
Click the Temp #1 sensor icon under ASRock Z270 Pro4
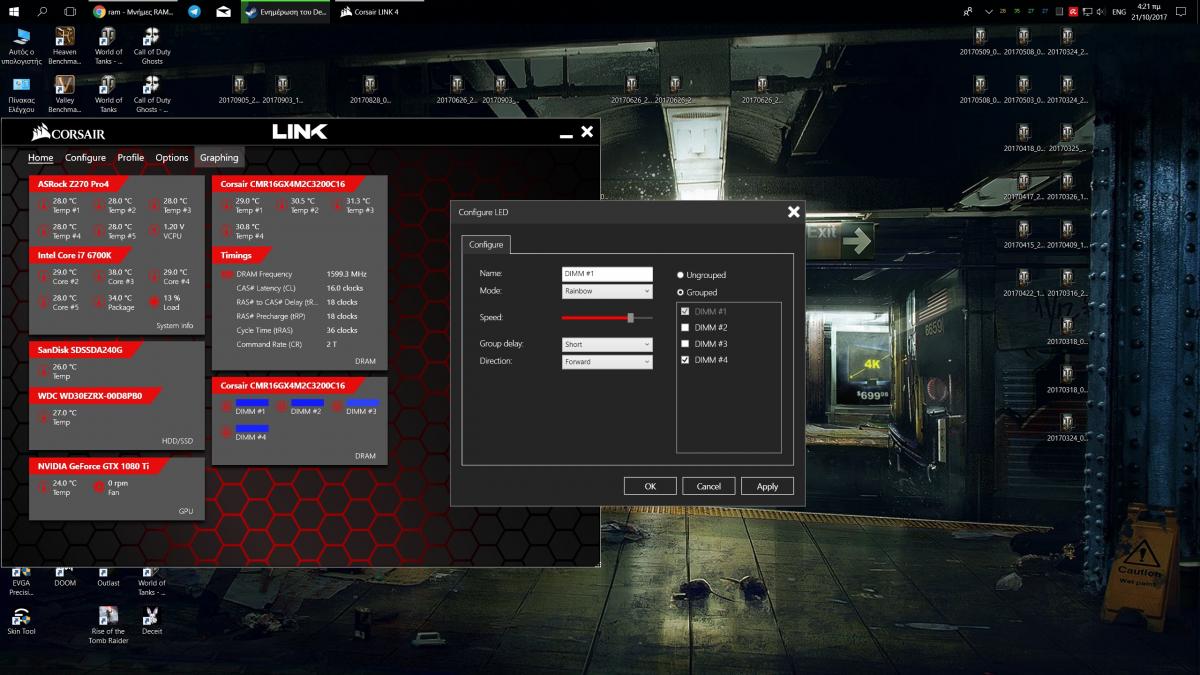[42, 205]
